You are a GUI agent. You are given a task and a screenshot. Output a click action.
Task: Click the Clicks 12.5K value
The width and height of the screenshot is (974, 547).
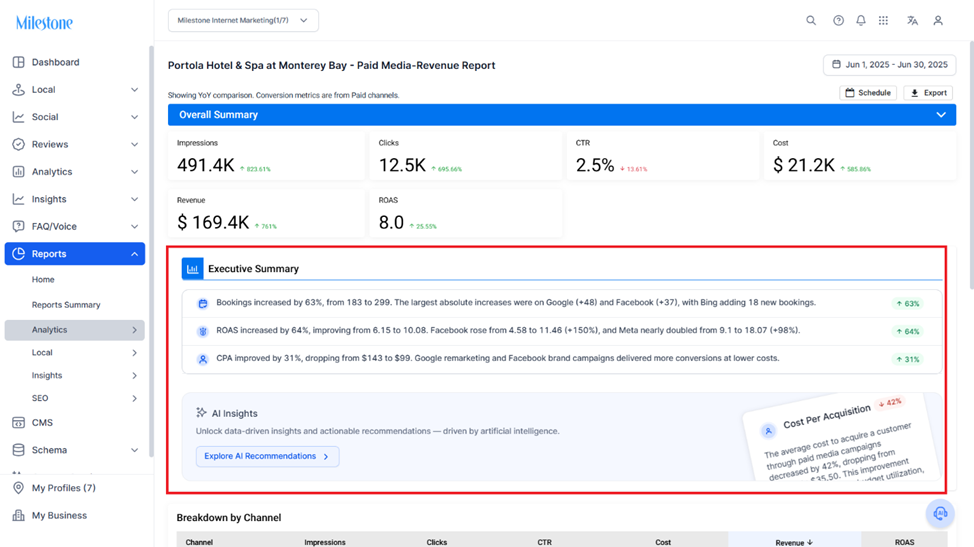(x=403, y=165)
